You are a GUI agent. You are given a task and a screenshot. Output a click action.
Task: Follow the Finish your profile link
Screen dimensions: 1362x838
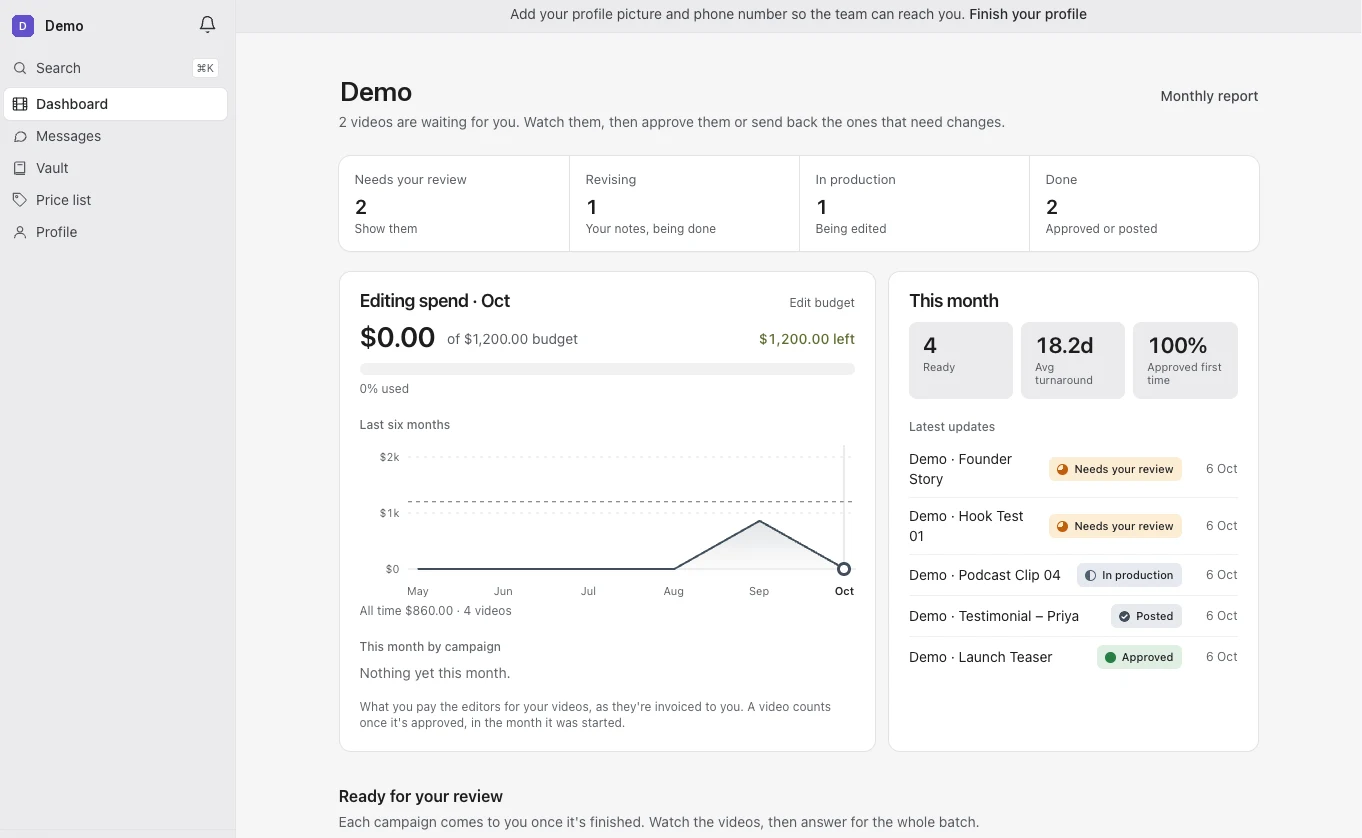pos(1028,14)
